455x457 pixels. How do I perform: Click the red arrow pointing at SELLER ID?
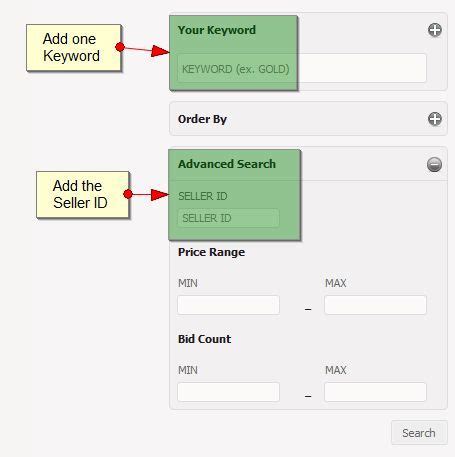click(147, 194)
